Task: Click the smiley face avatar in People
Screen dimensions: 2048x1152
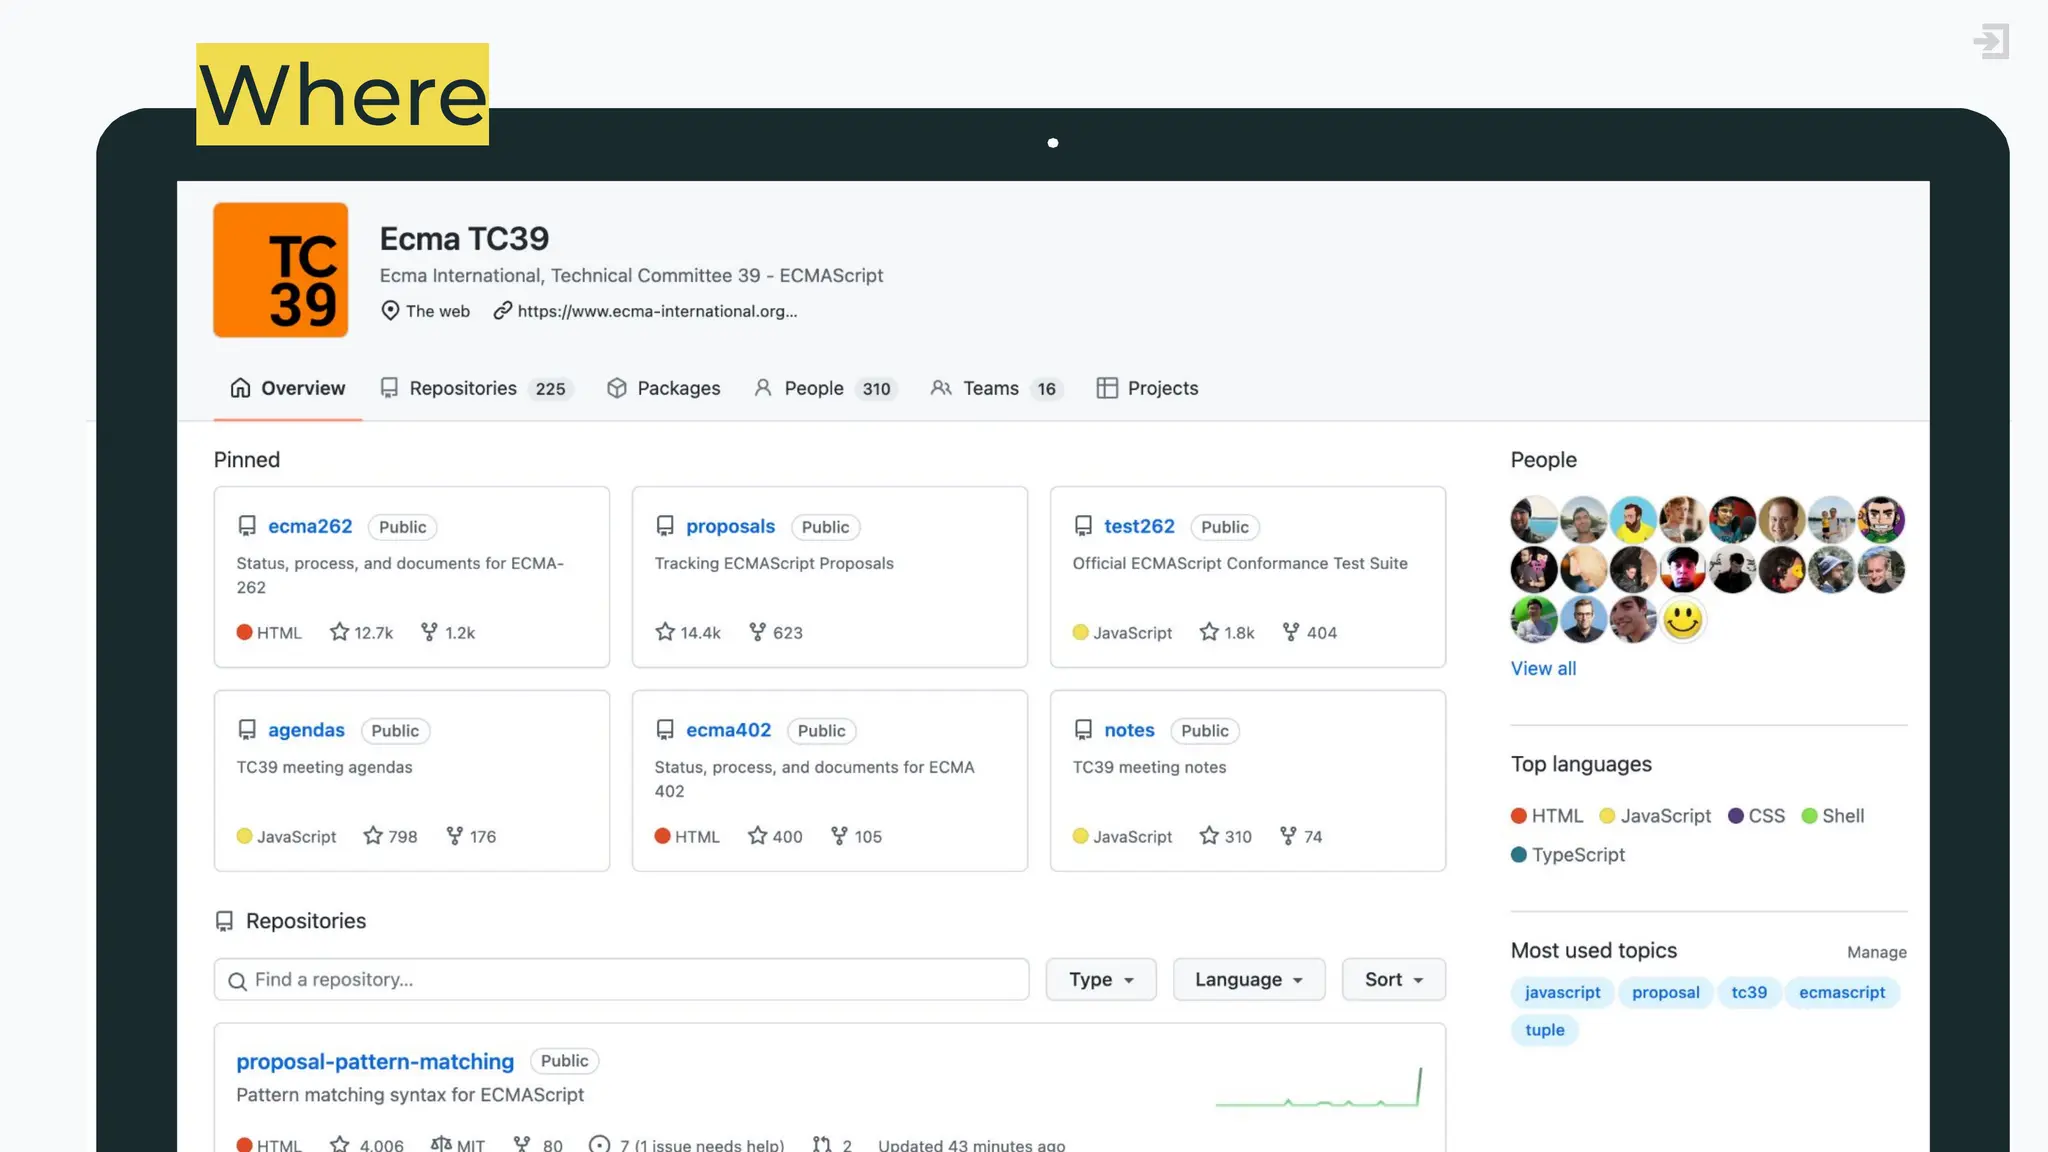Action: pyautogui.click(x=1683, y=620)
